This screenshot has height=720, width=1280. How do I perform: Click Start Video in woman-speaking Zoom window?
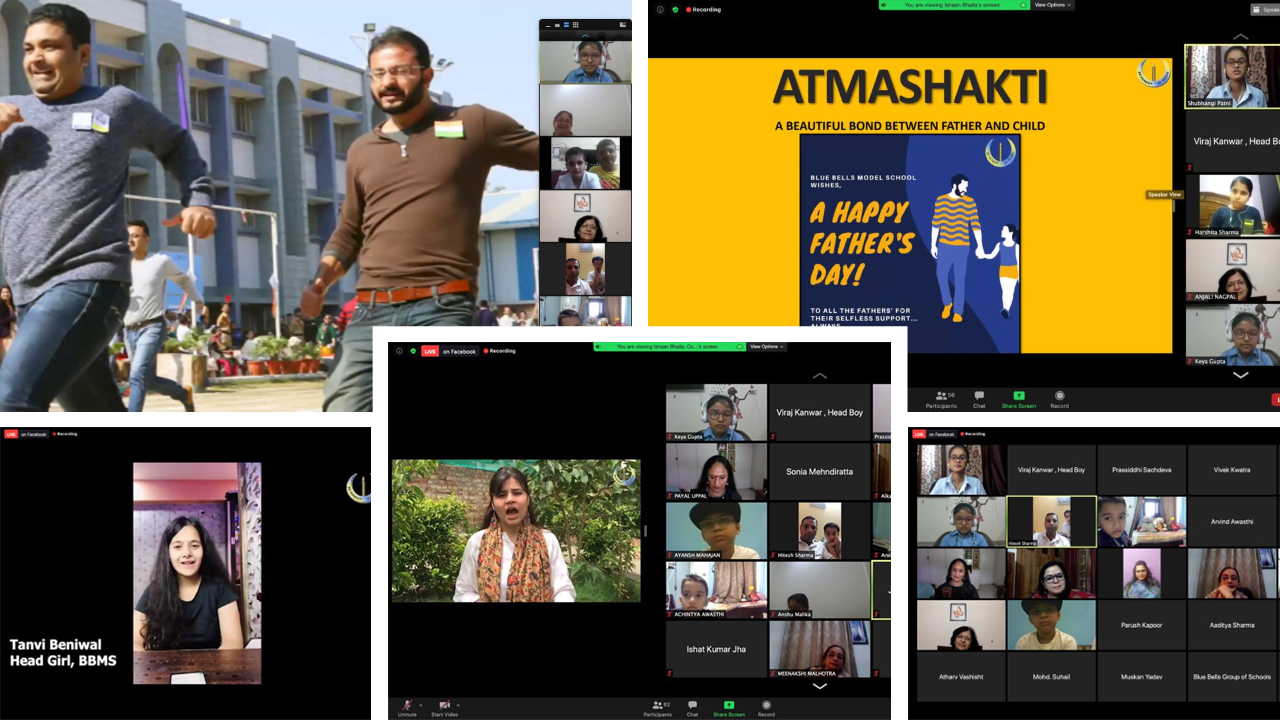[x=444, y=708]
